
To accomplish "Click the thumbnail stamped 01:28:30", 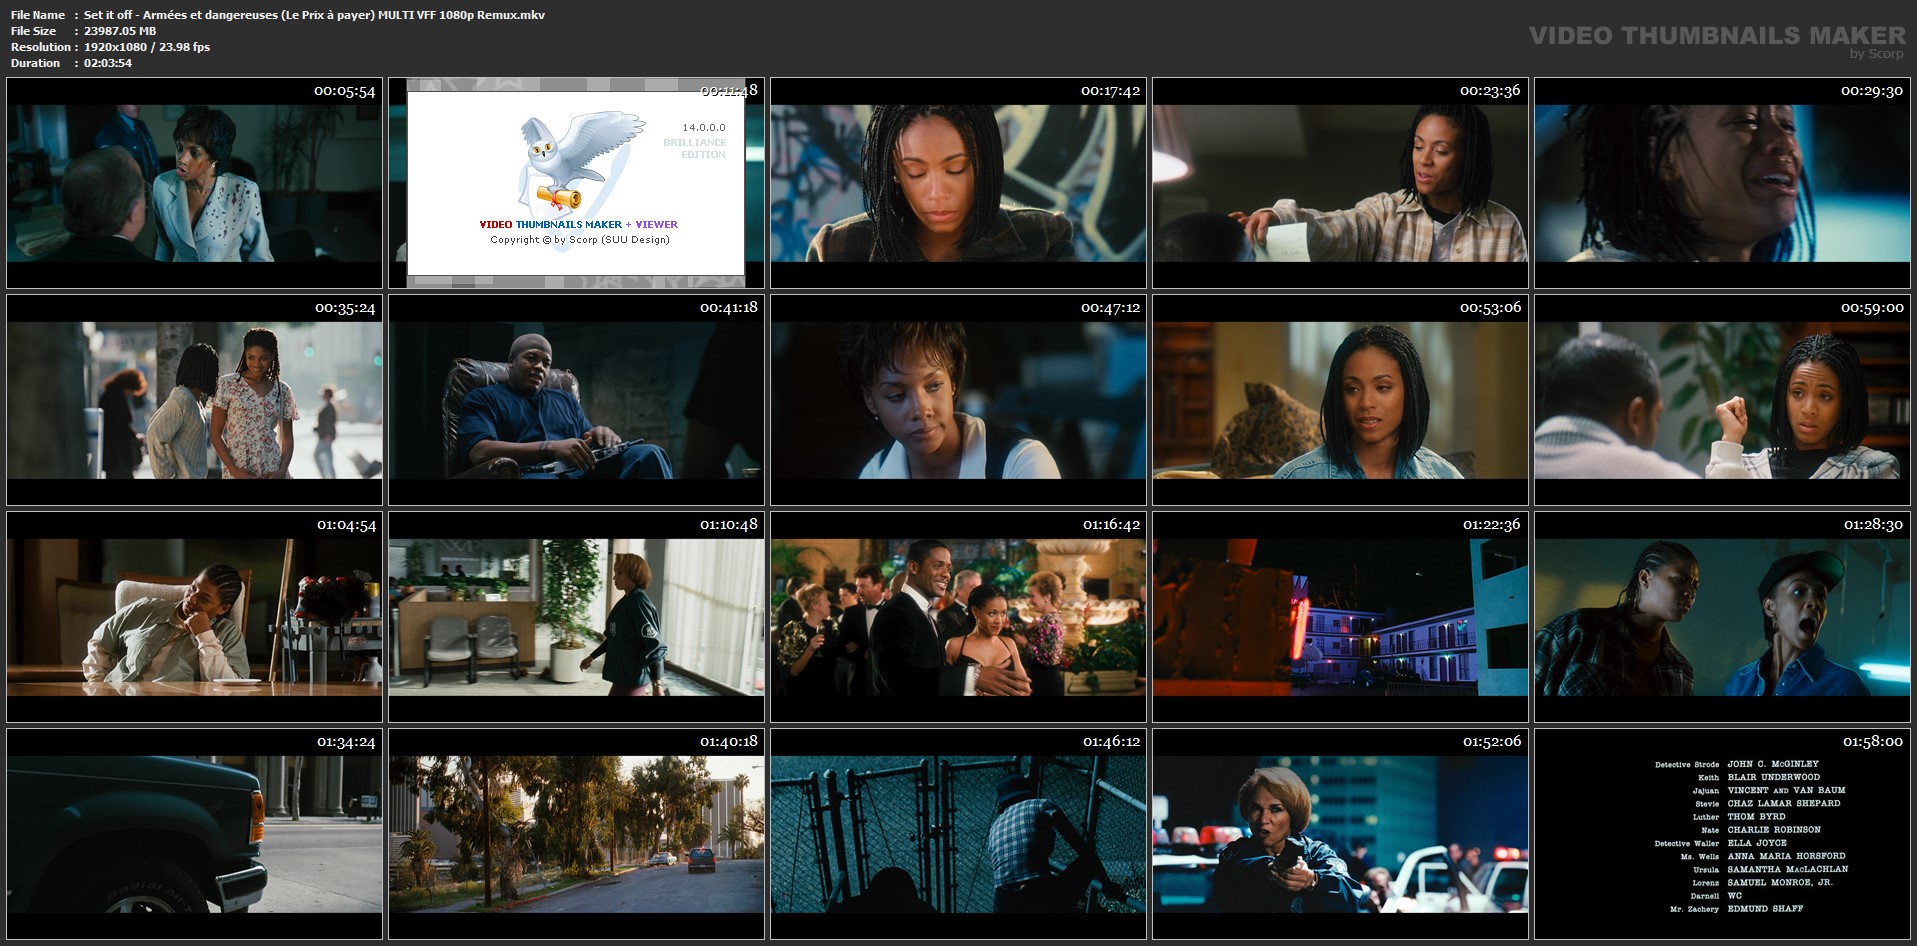I will click(x=1722, y=617).
